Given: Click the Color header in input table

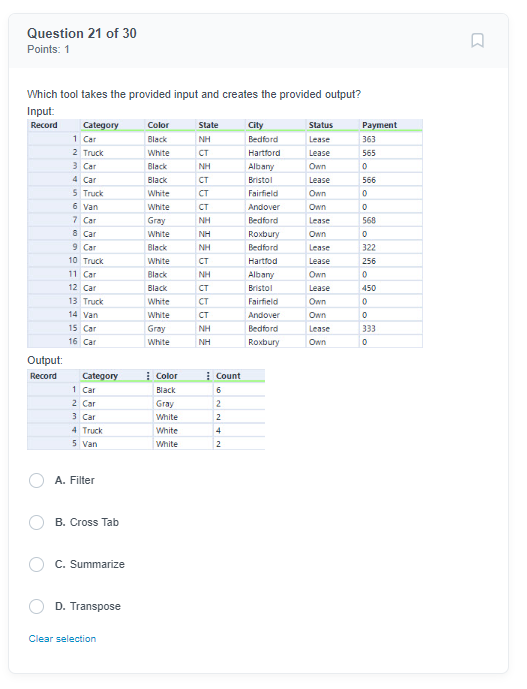Looking at the screenshot, I should [x=170, y=125].
